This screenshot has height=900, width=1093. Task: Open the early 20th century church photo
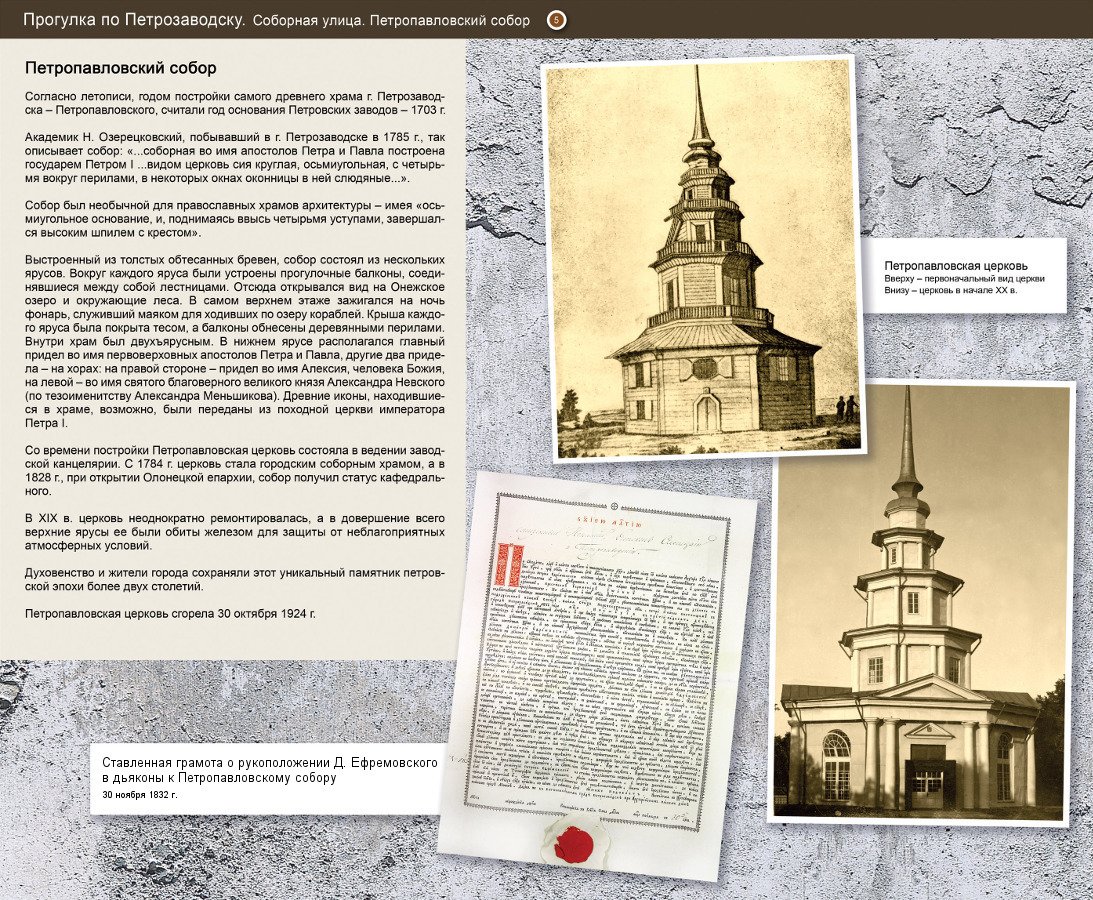[920, 603]
